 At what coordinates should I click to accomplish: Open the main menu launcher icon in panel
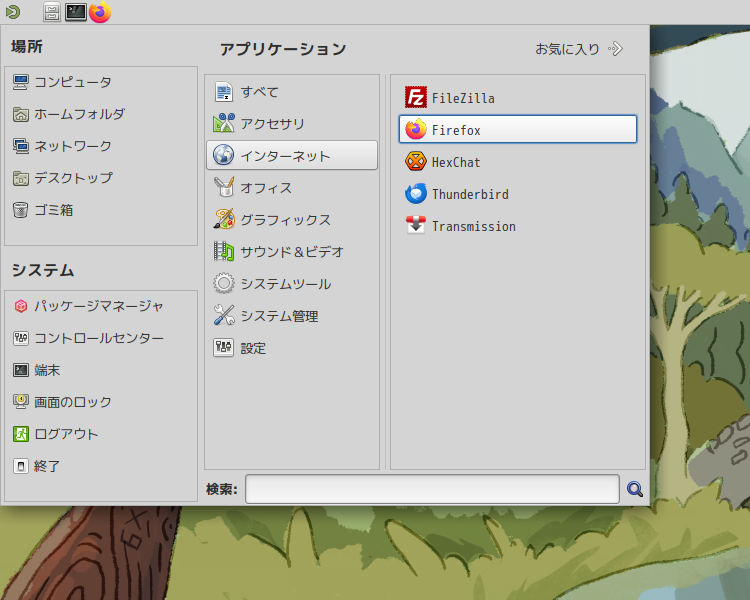click(13, 12)
